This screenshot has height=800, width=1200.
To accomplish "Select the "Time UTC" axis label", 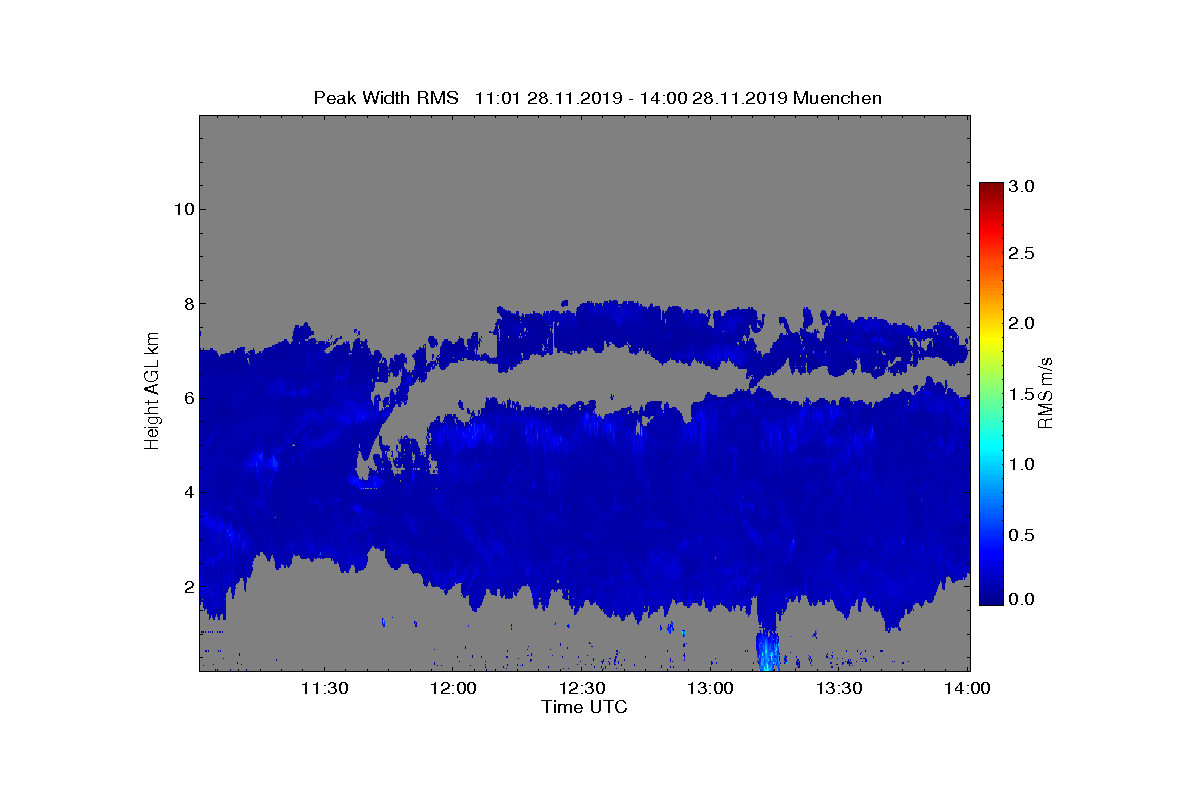I will [x=584, y=707].
